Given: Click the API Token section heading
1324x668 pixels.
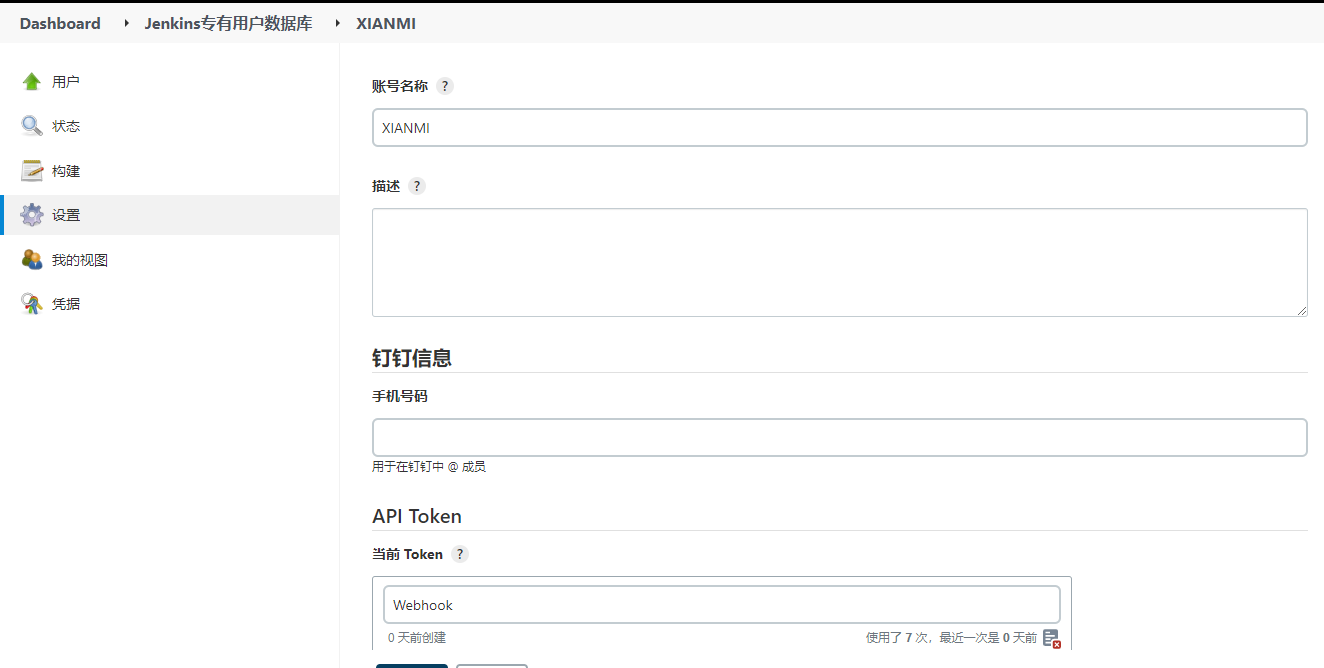Looking at the screenshot, I should pyautogui.click(x=417, y=516).
